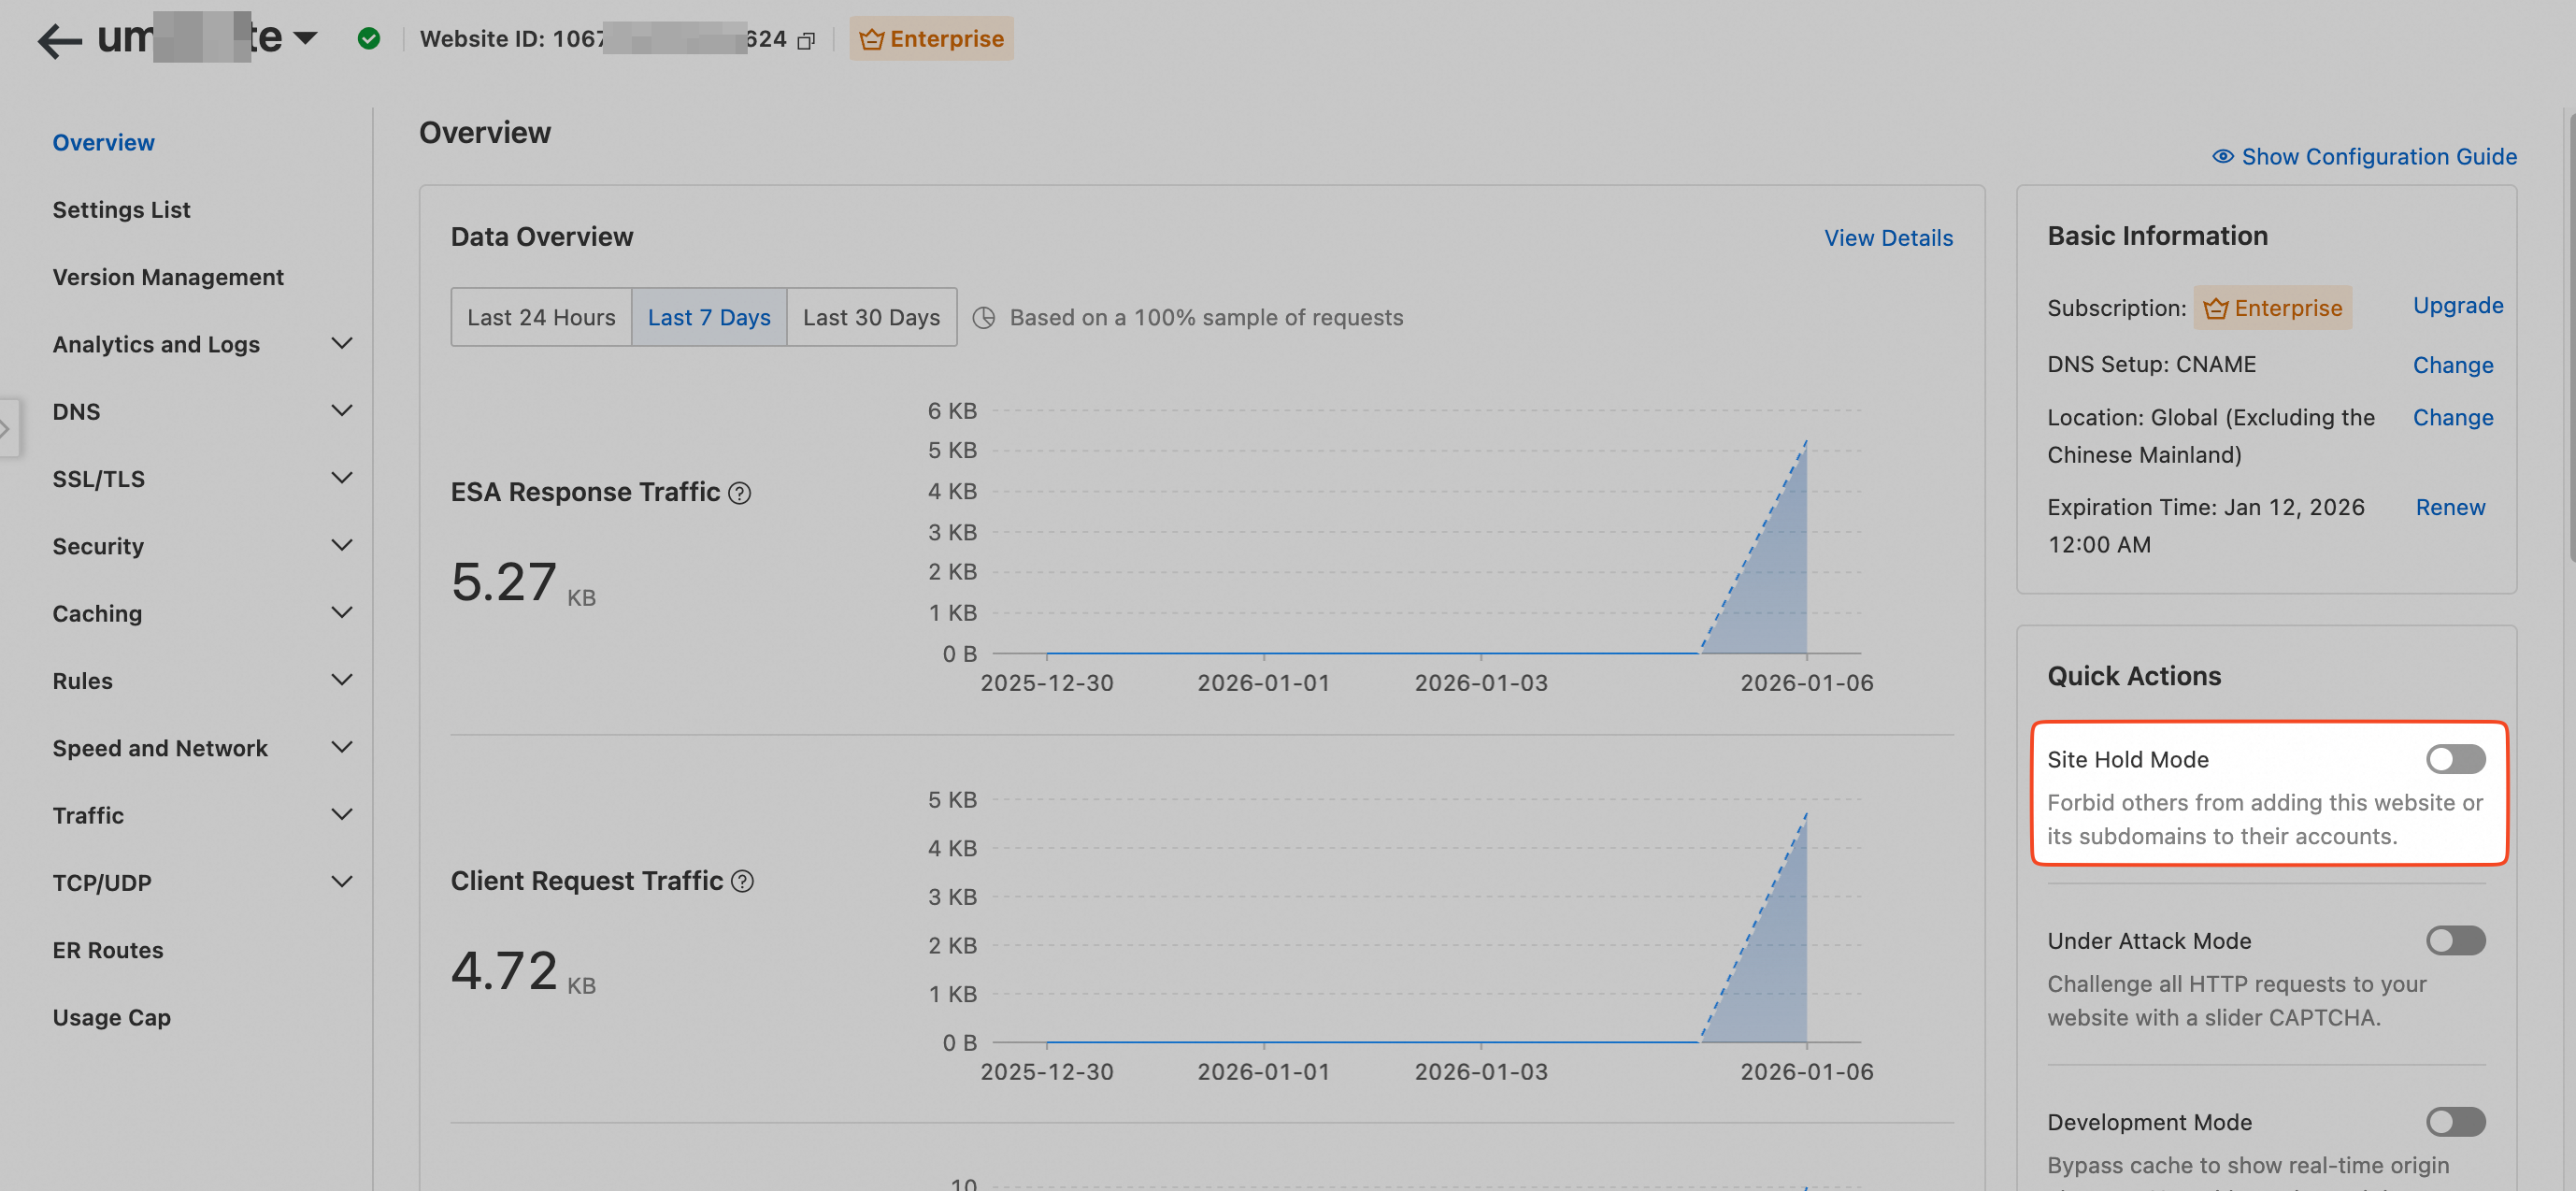Click the Expiration Time text
2576x1191 pixels.
point(2205,525)
